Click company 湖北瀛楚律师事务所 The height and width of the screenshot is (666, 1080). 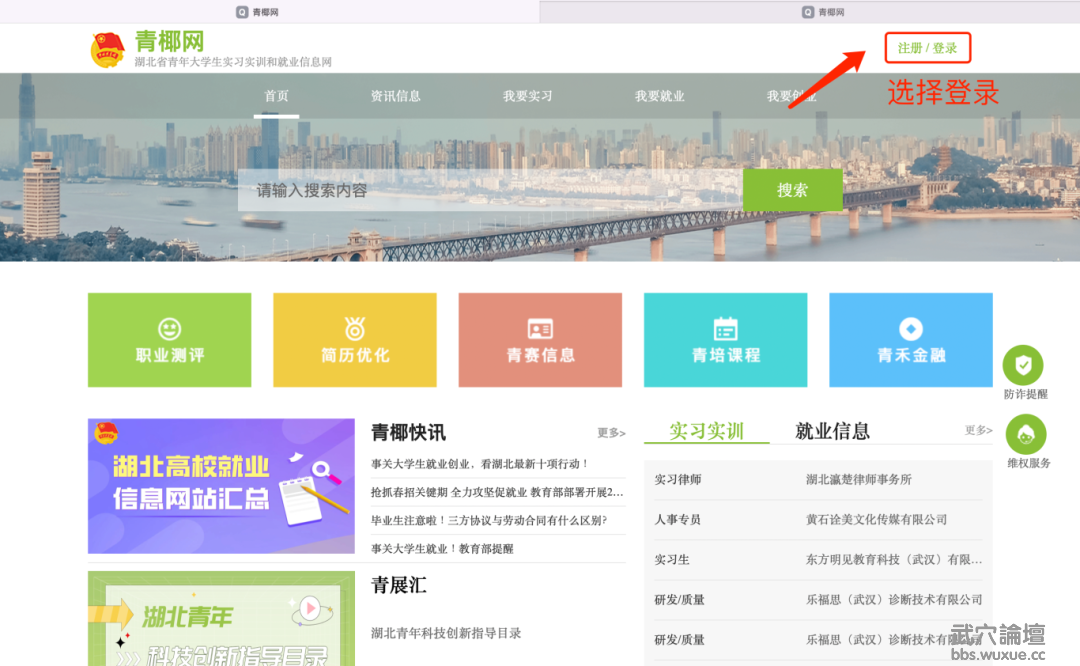(x=859, y=479)
